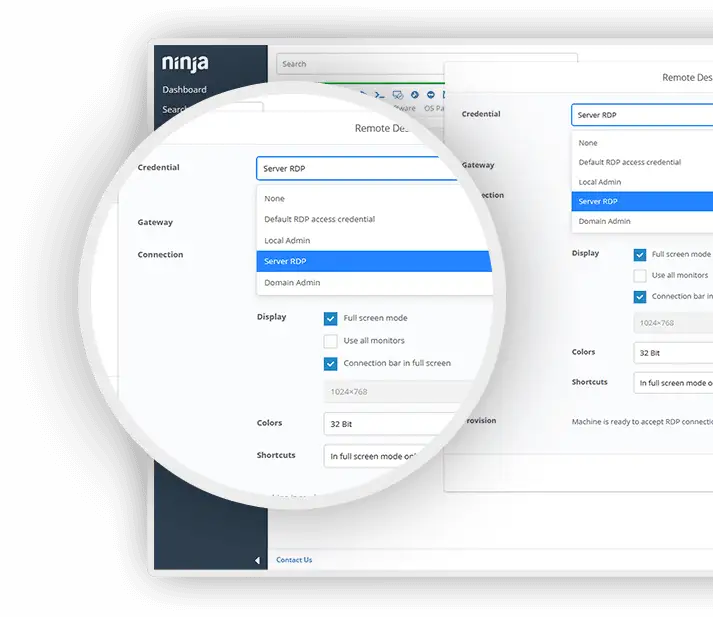The width and height of the screenshot is (713, 617).
Task: Uncheck Full screen mode in the magnified view
Action: (331, 319)
